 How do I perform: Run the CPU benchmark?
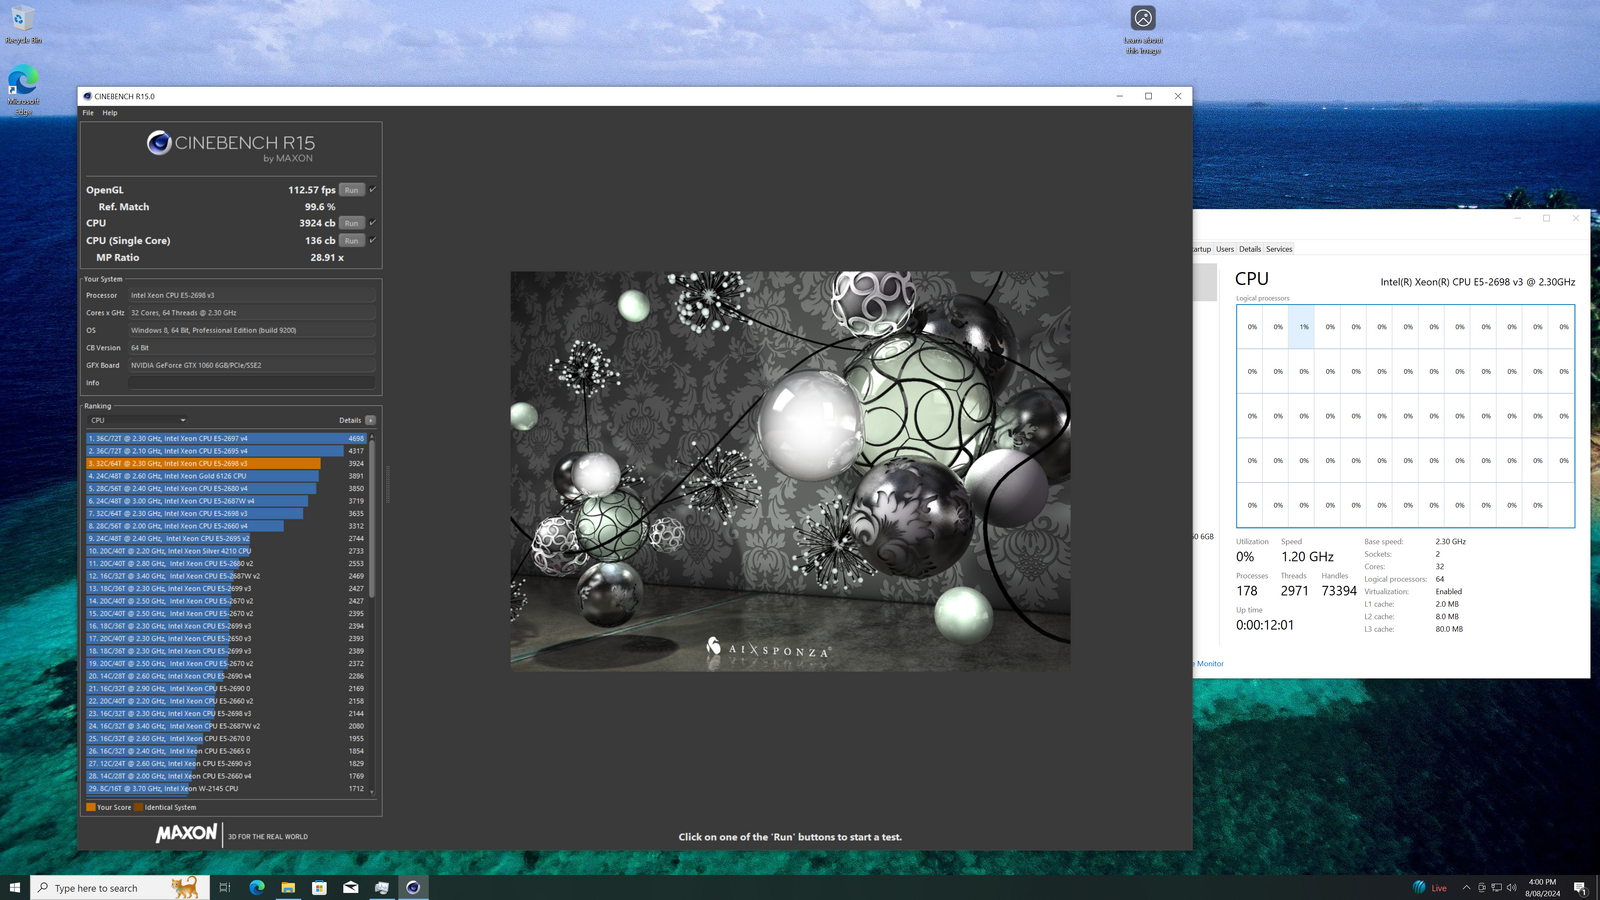[x=351, y=223]
